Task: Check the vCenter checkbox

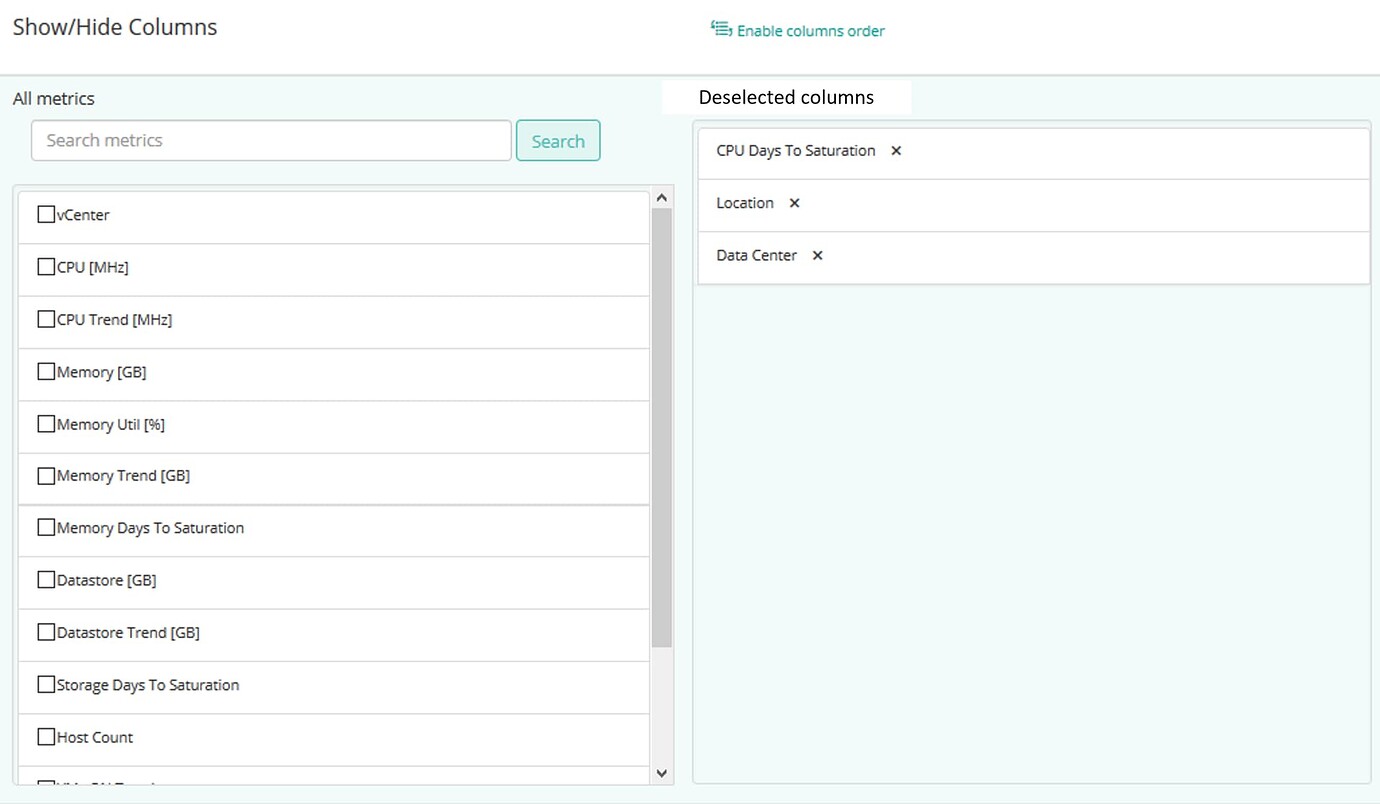Action: pos(45,213)
